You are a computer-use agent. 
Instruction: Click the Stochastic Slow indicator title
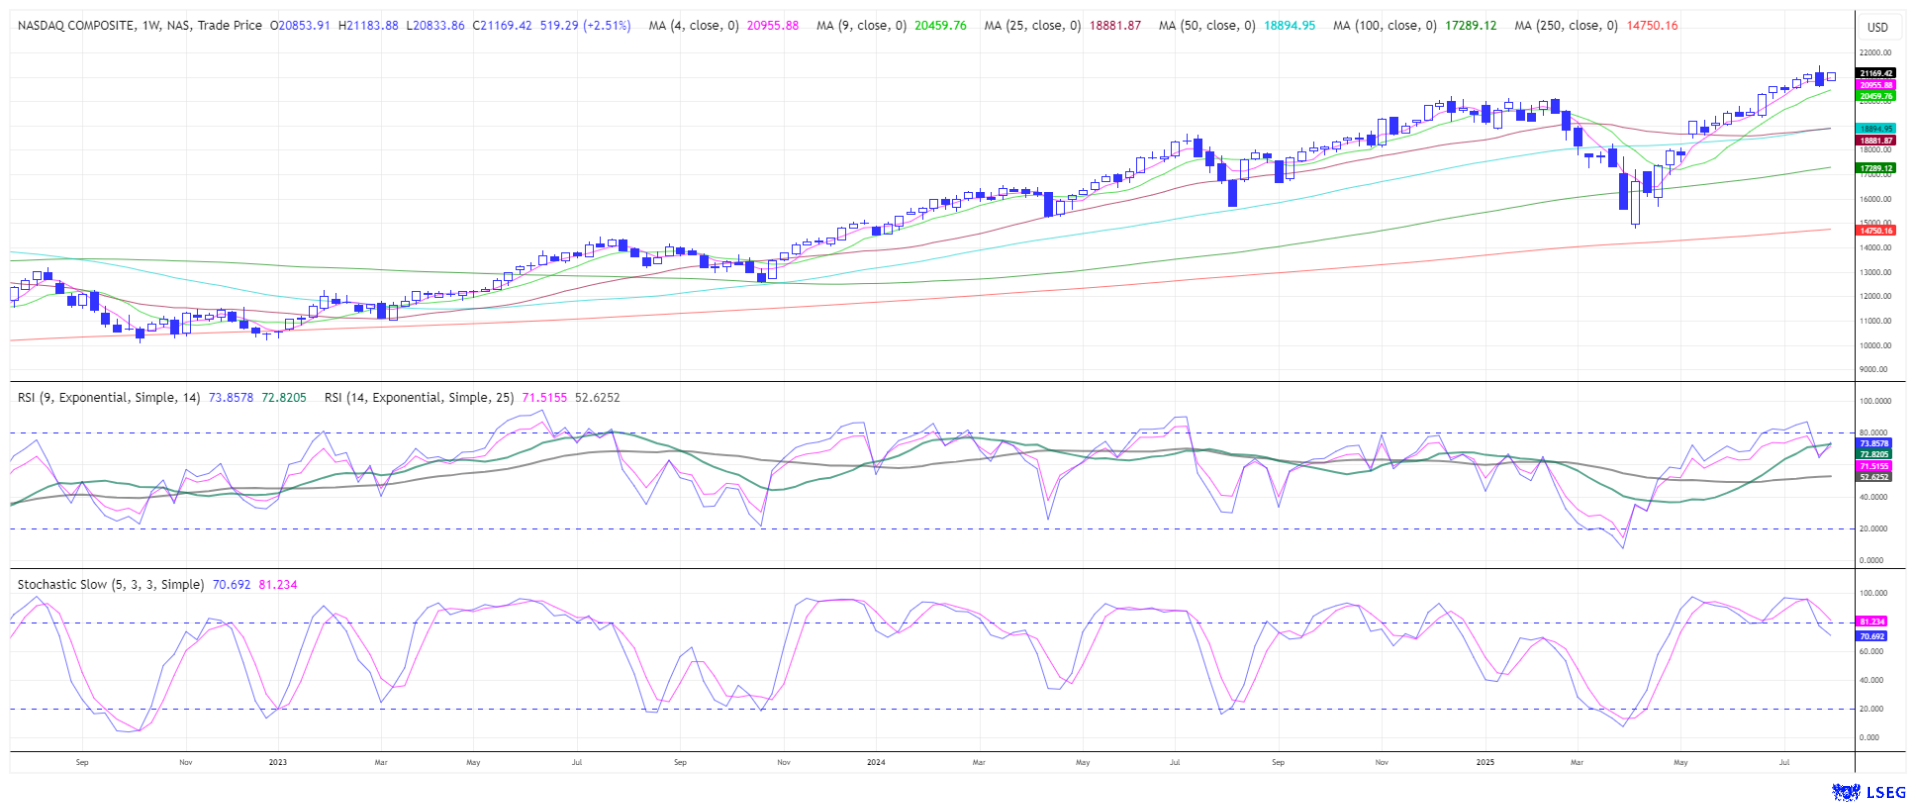coord(111,585)
